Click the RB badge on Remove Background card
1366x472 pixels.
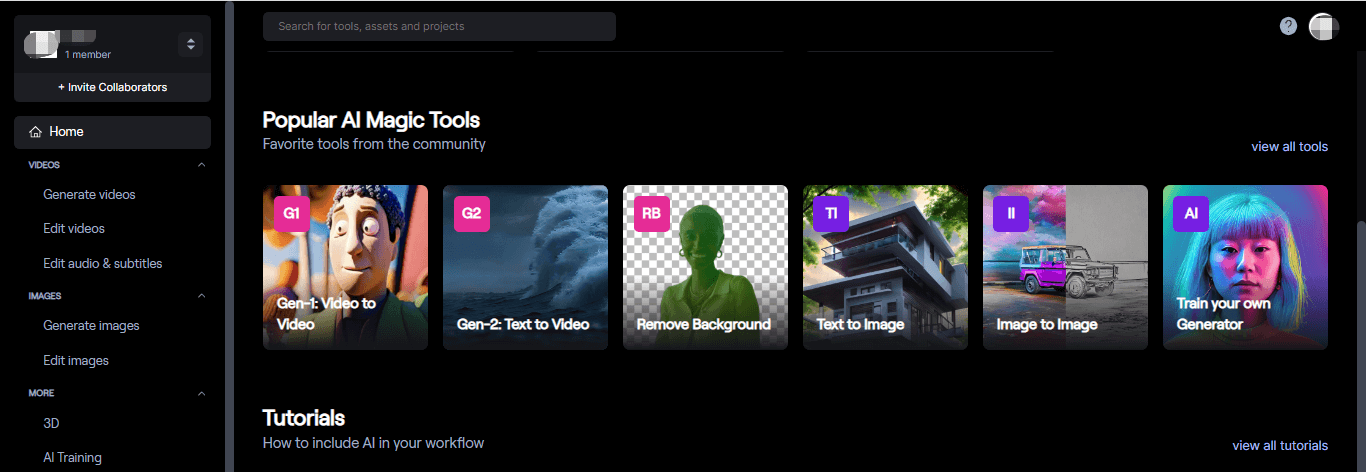click(652, 214)
